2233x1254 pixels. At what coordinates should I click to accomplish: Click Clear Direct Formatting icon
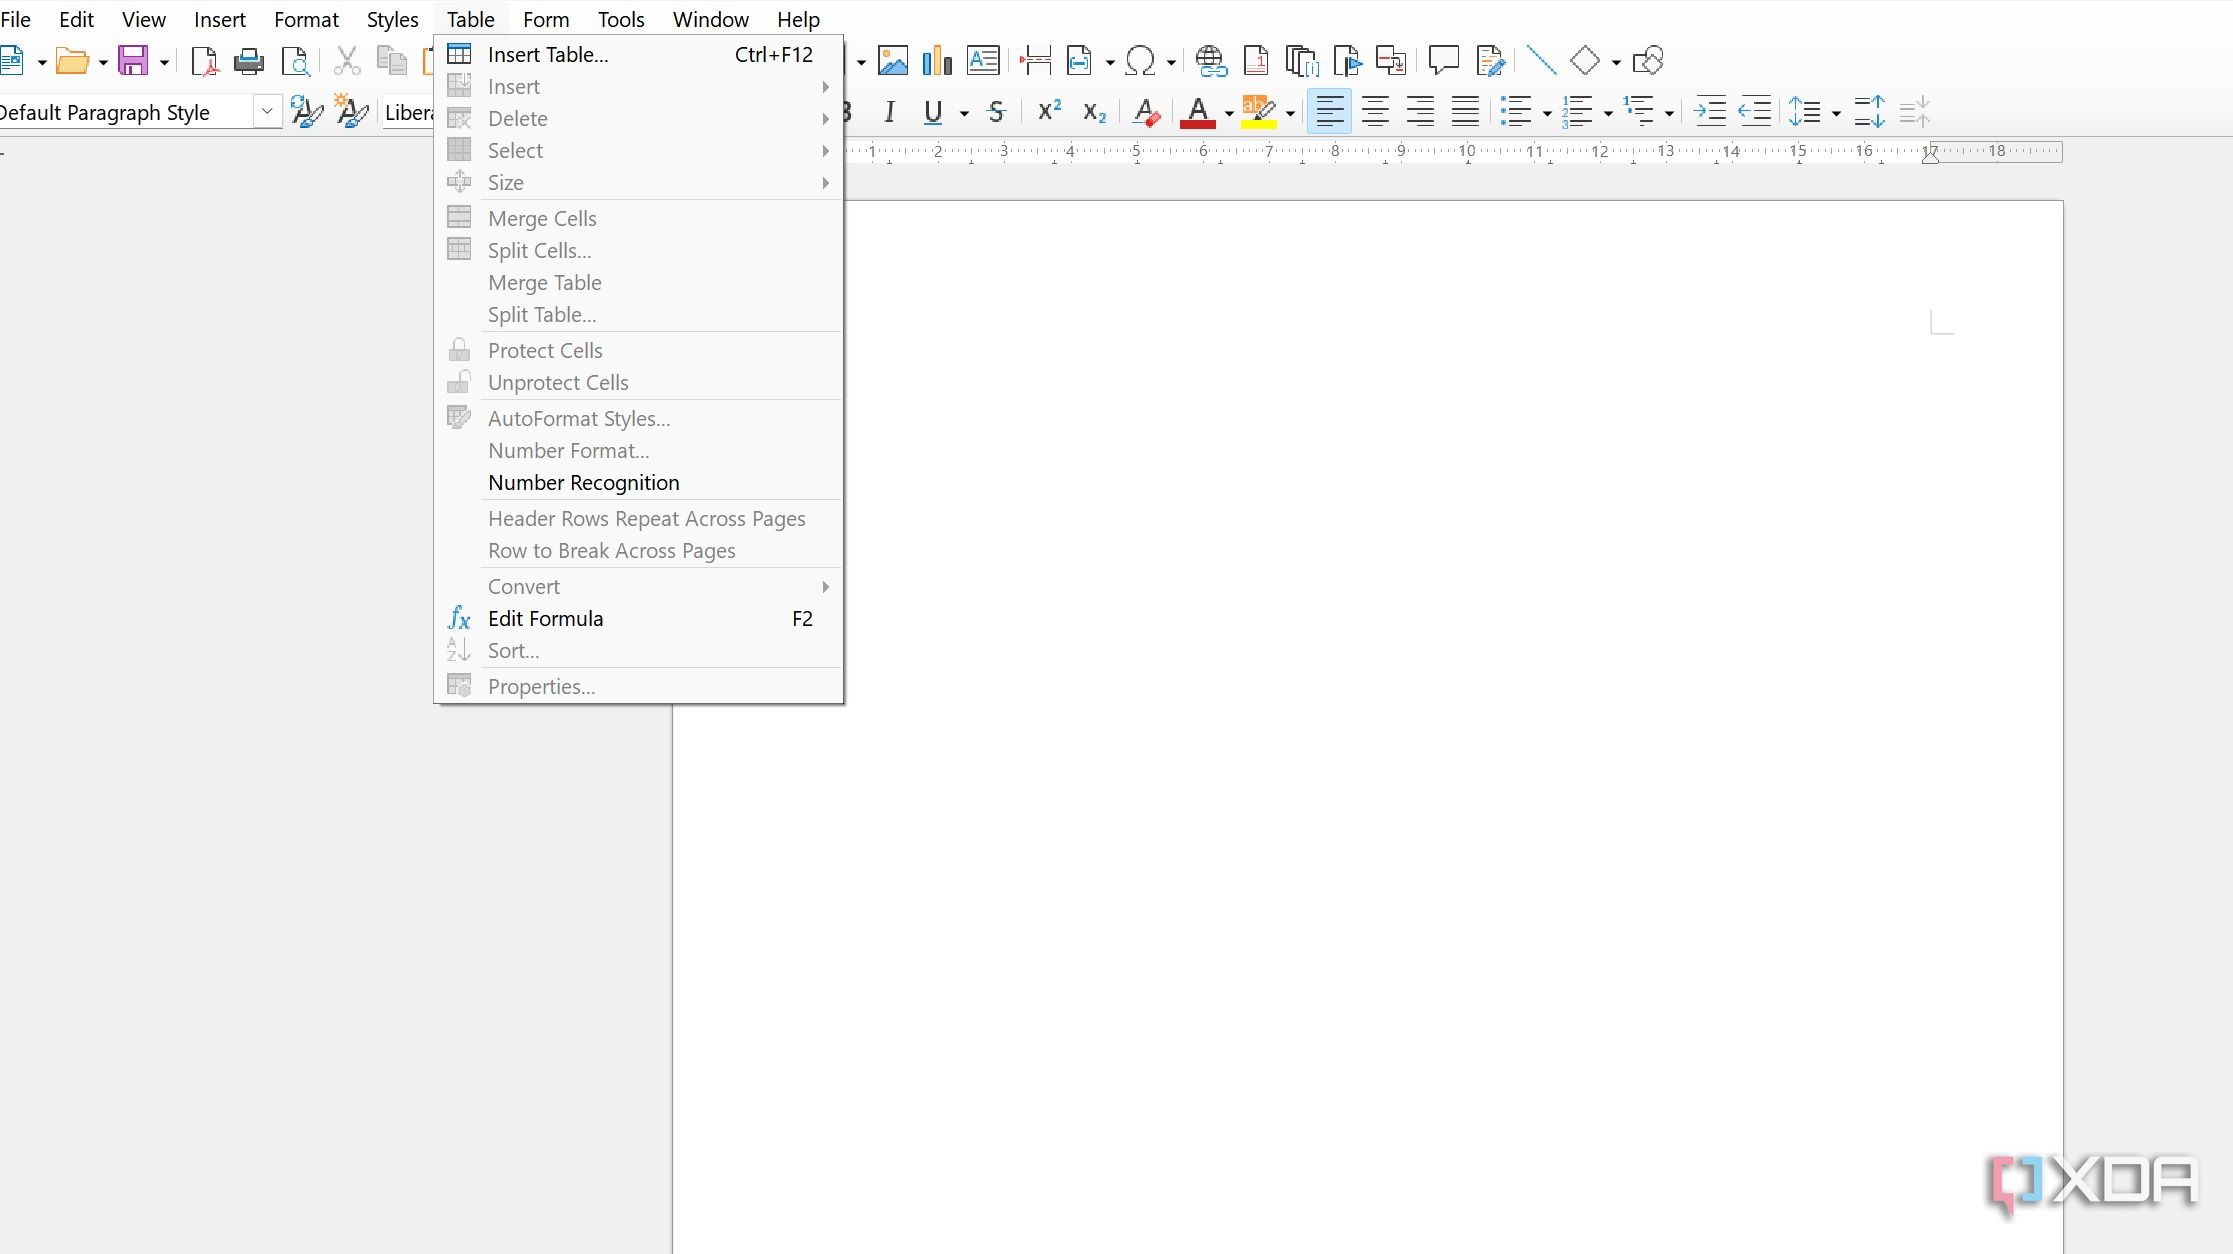click(x=1146, y=112)
